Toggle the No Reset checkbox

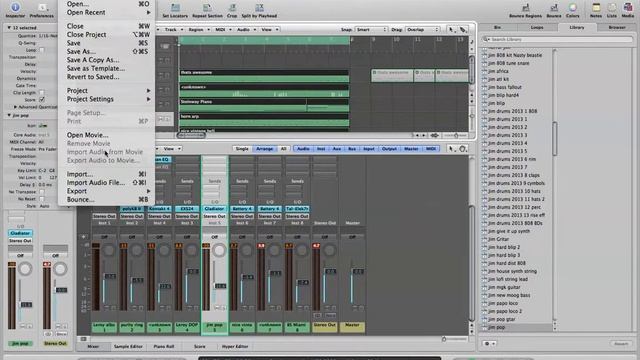(42, 199)
